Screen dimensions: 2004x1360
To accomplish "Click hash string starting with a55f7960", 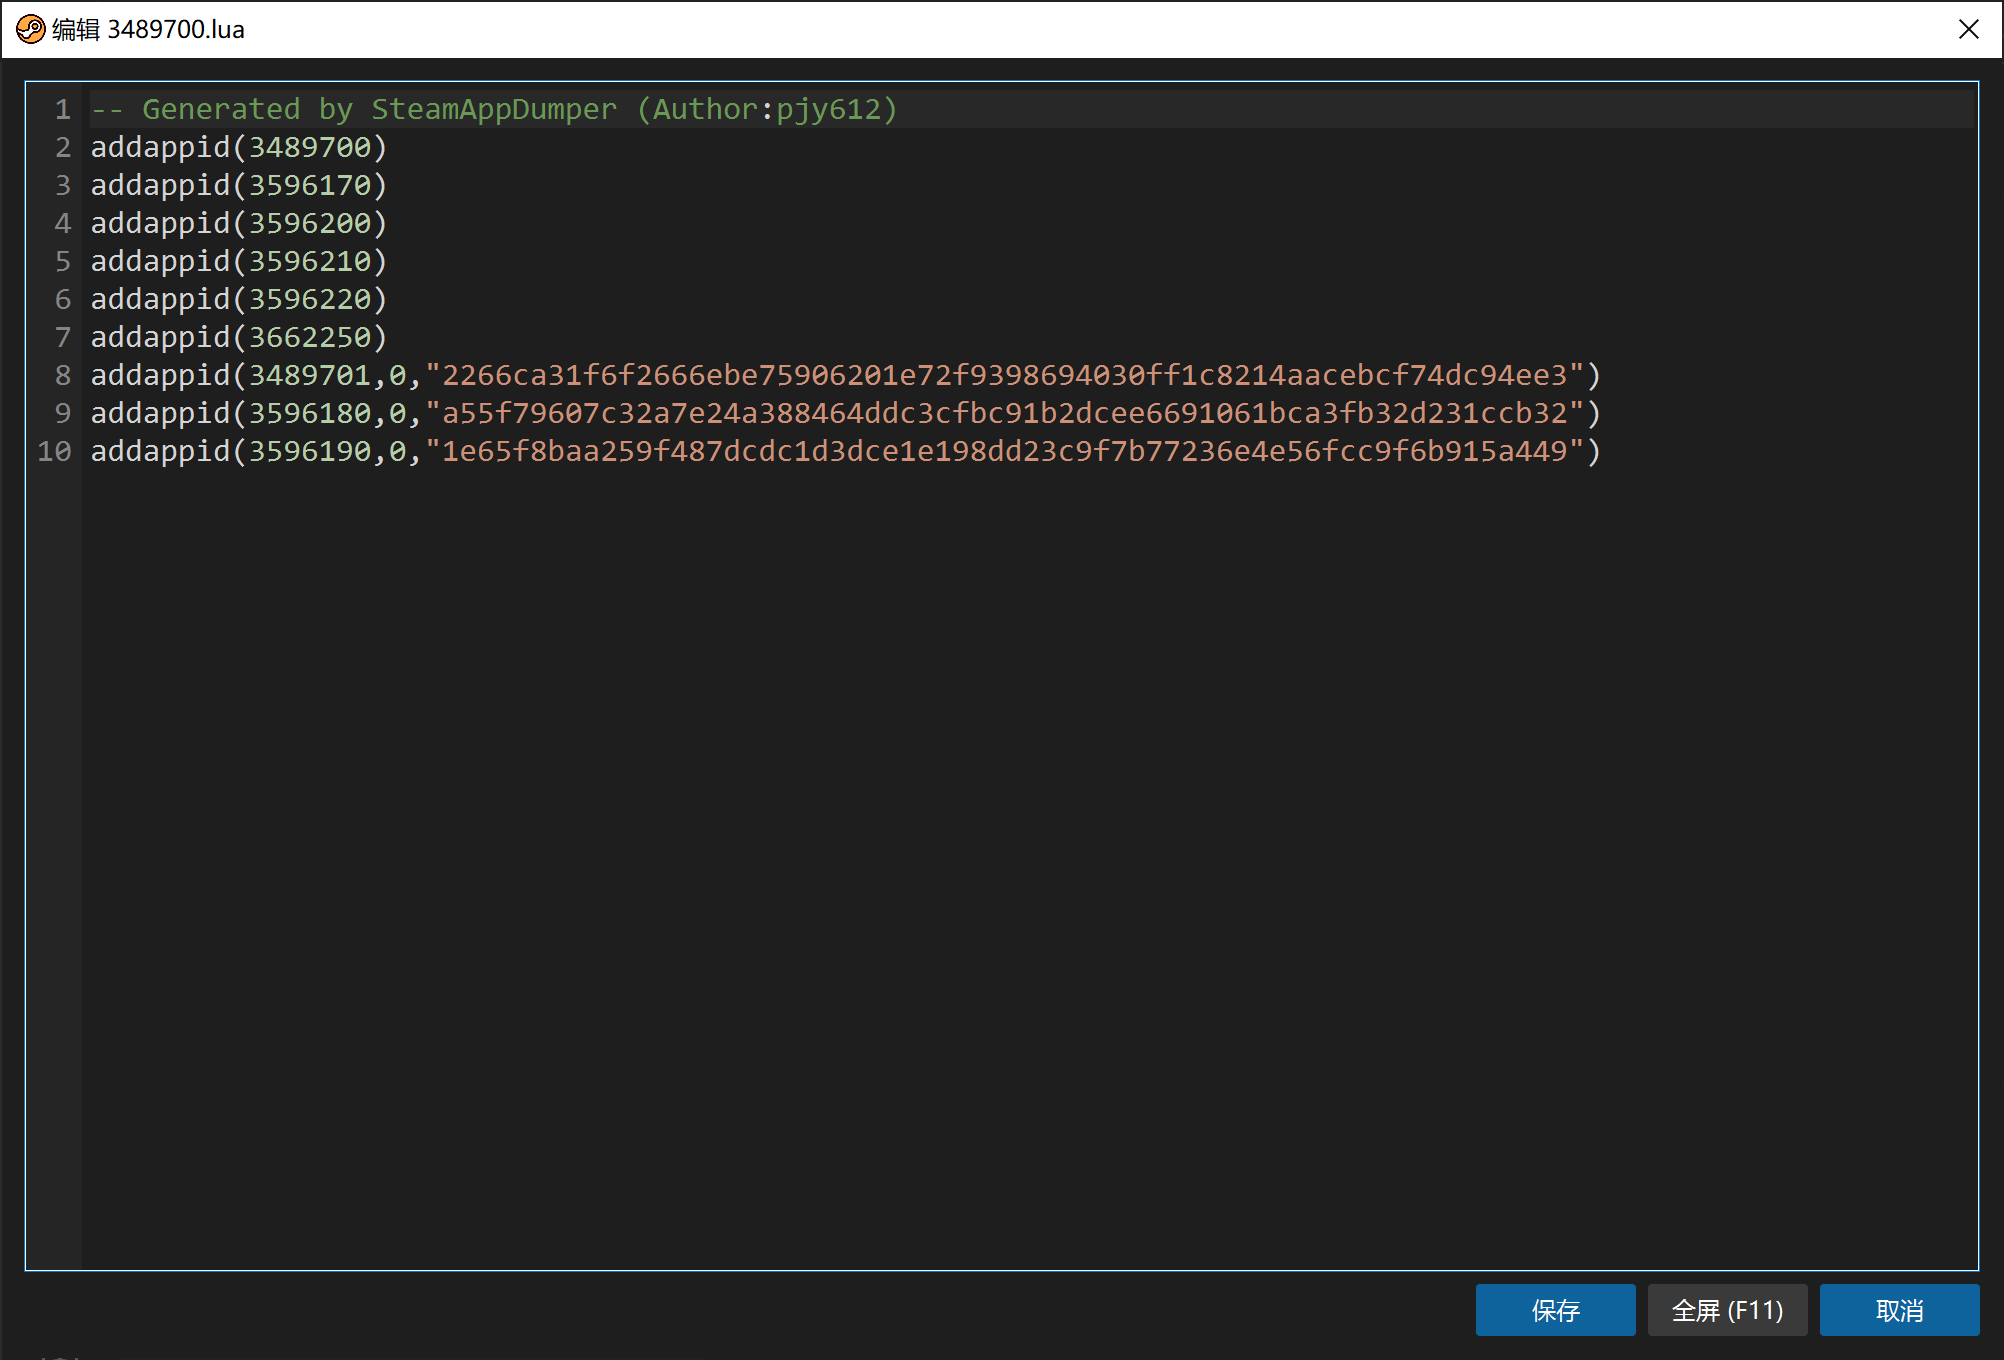I will [1004, 413].
